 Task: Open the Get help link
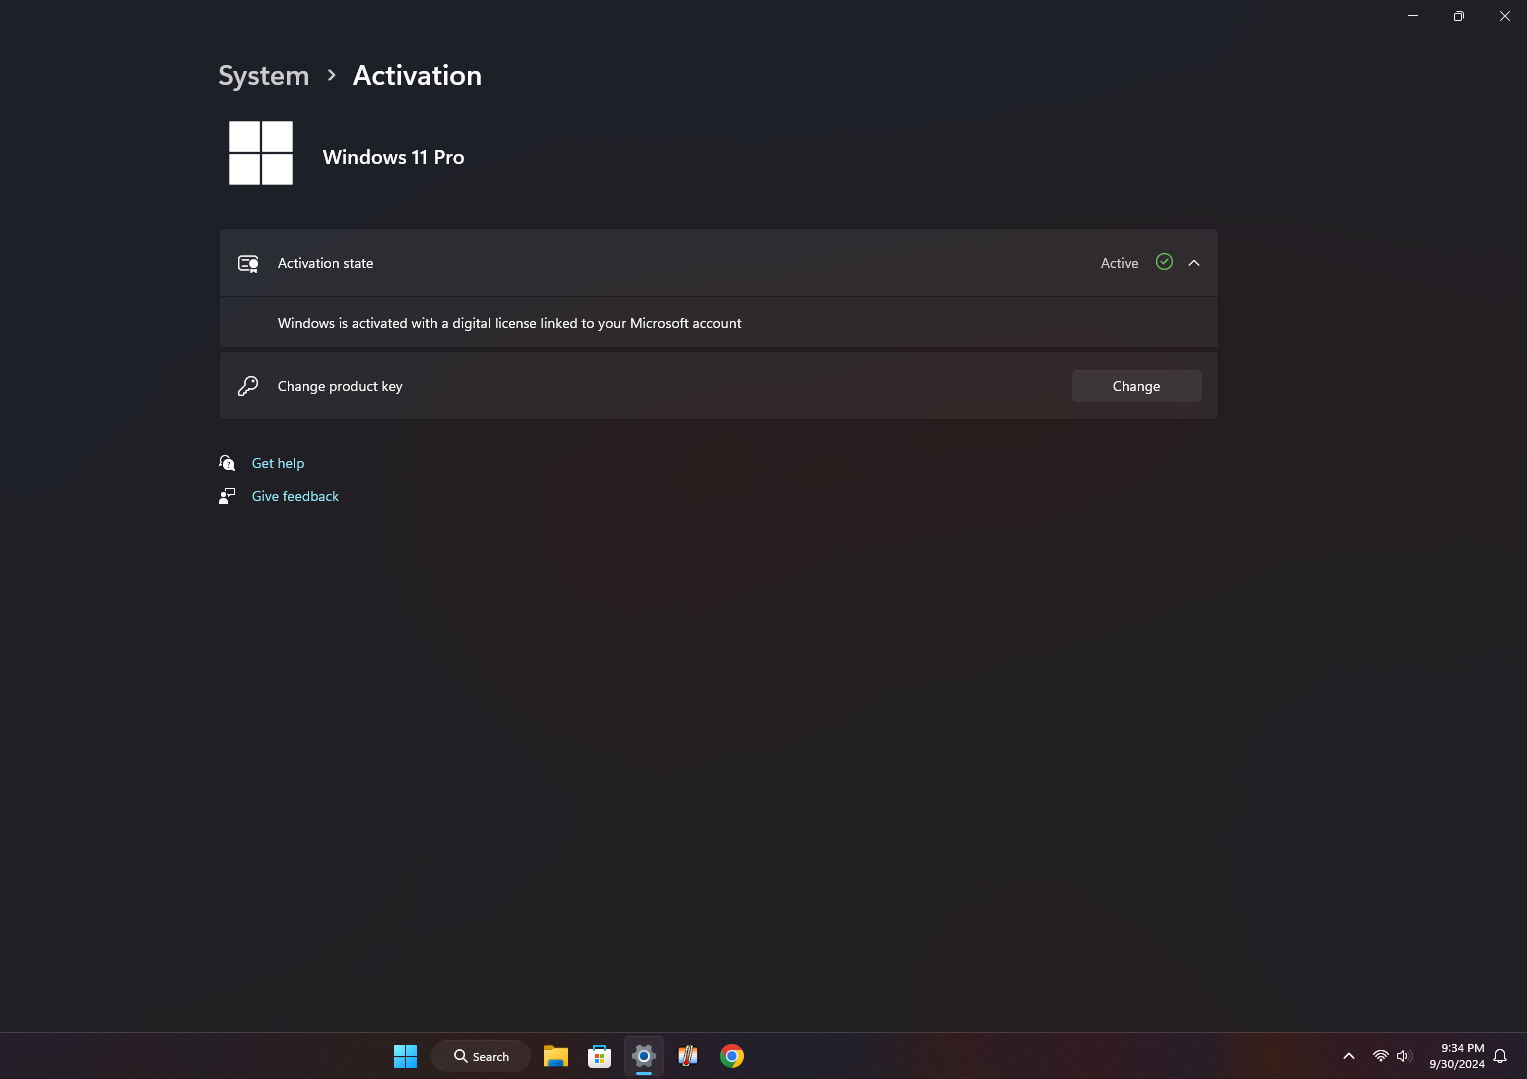coord(278,463)
